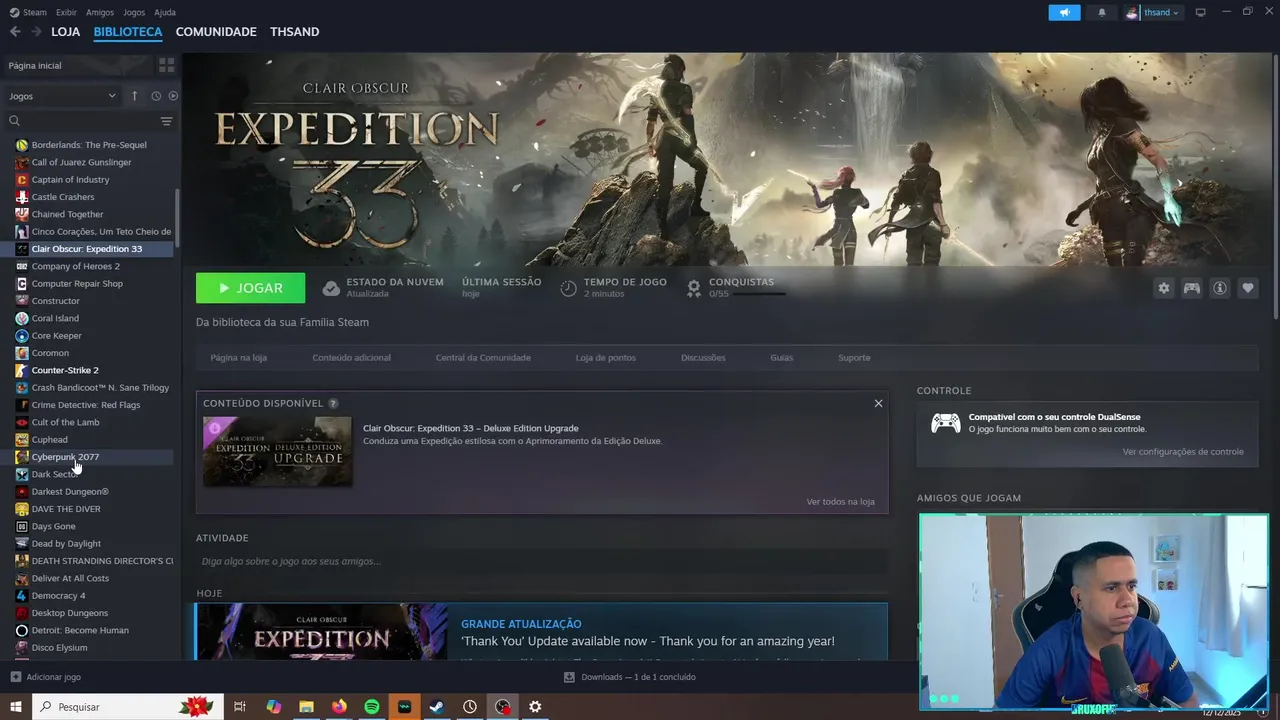Open advanced filter options icon
Screen dimensions: 1280x720
[166, 121]
